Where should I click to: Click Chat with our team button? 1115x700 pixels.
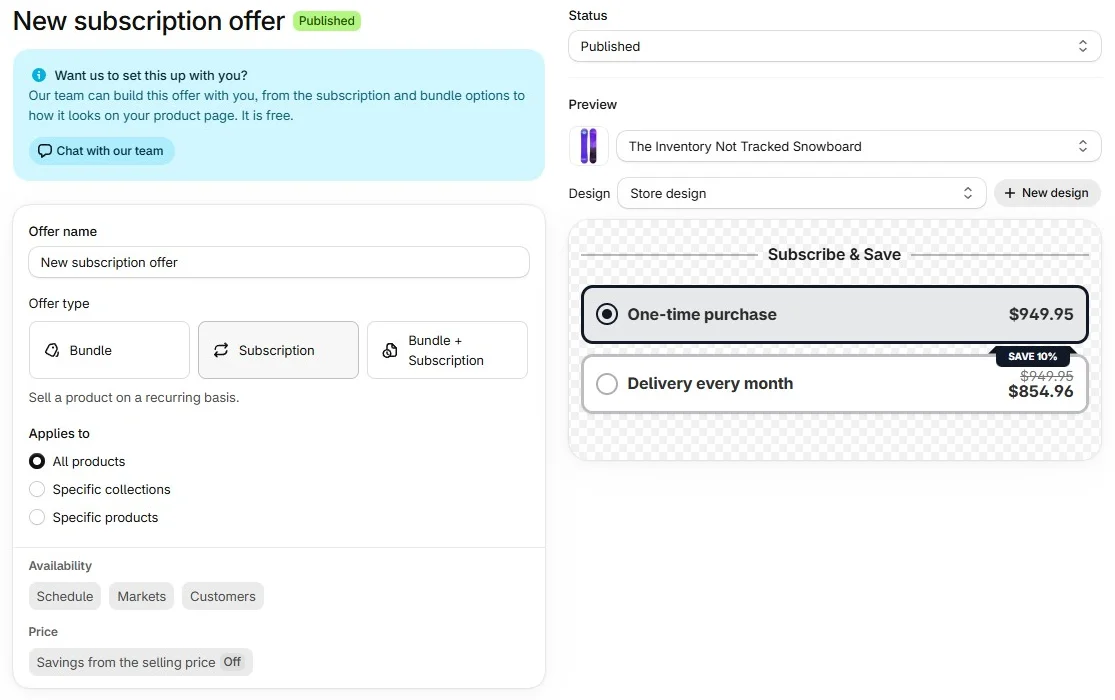(x=101, y=151)
